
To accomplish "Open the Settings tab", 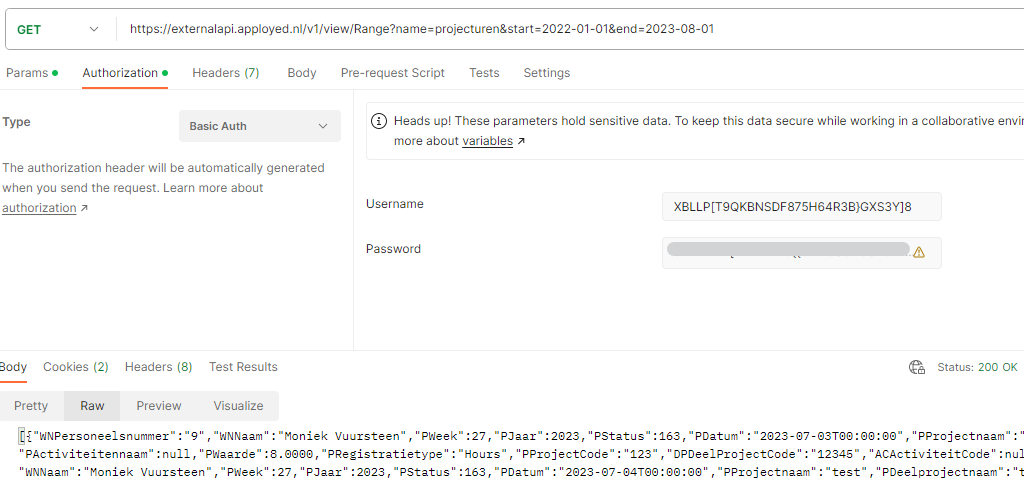I will 547,72.
